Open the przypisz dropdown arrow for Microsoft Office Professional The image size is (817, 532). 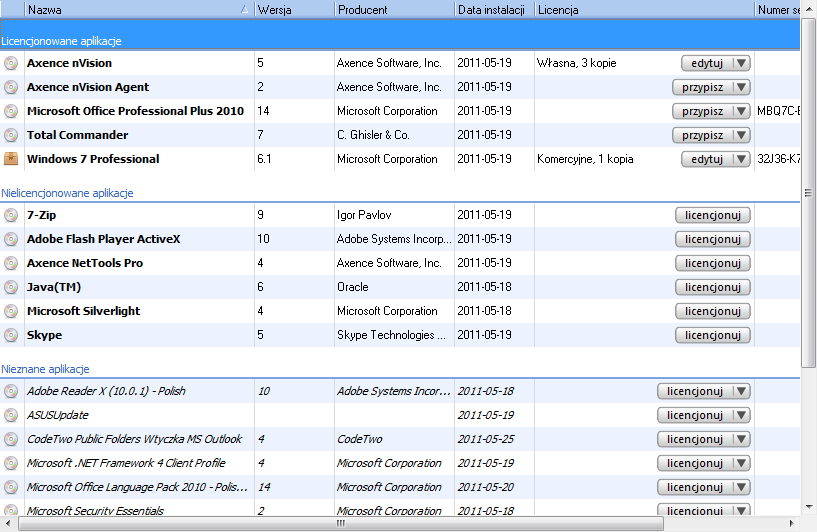(x=741, y=111)
